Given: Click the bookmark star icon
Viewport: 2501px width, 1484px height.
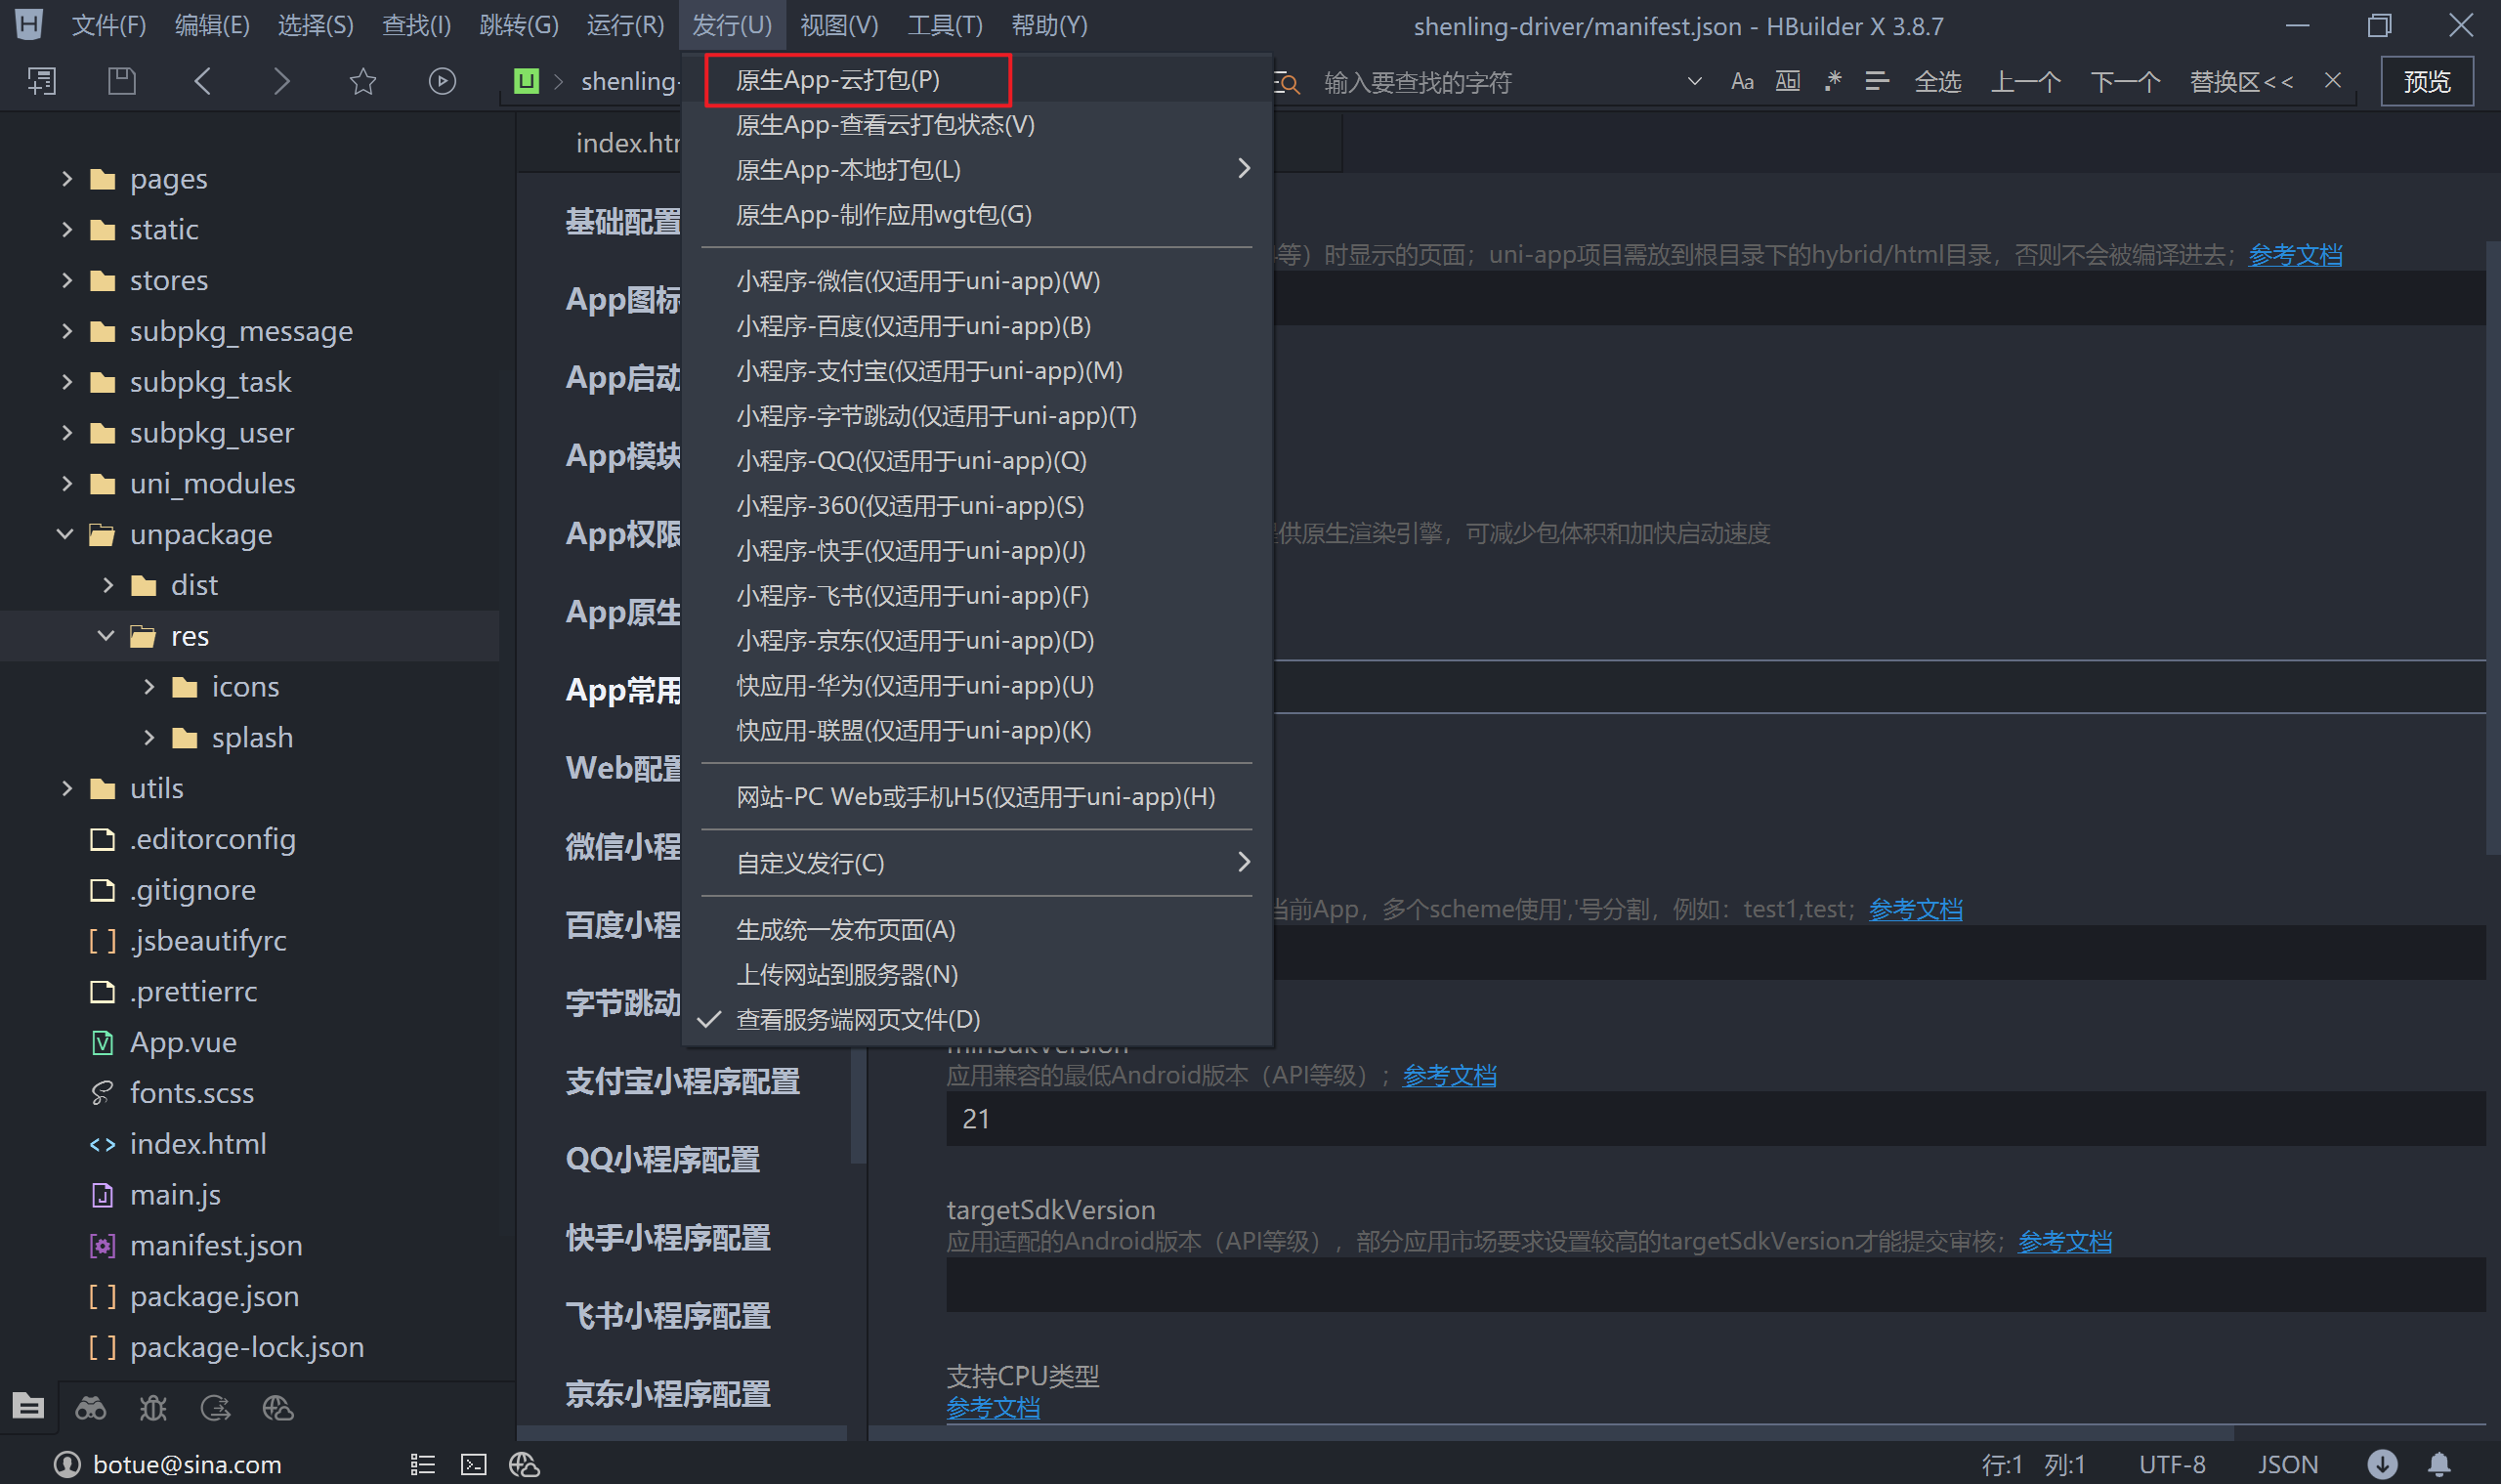Looking at the screenshot, I should click(363, 81).
